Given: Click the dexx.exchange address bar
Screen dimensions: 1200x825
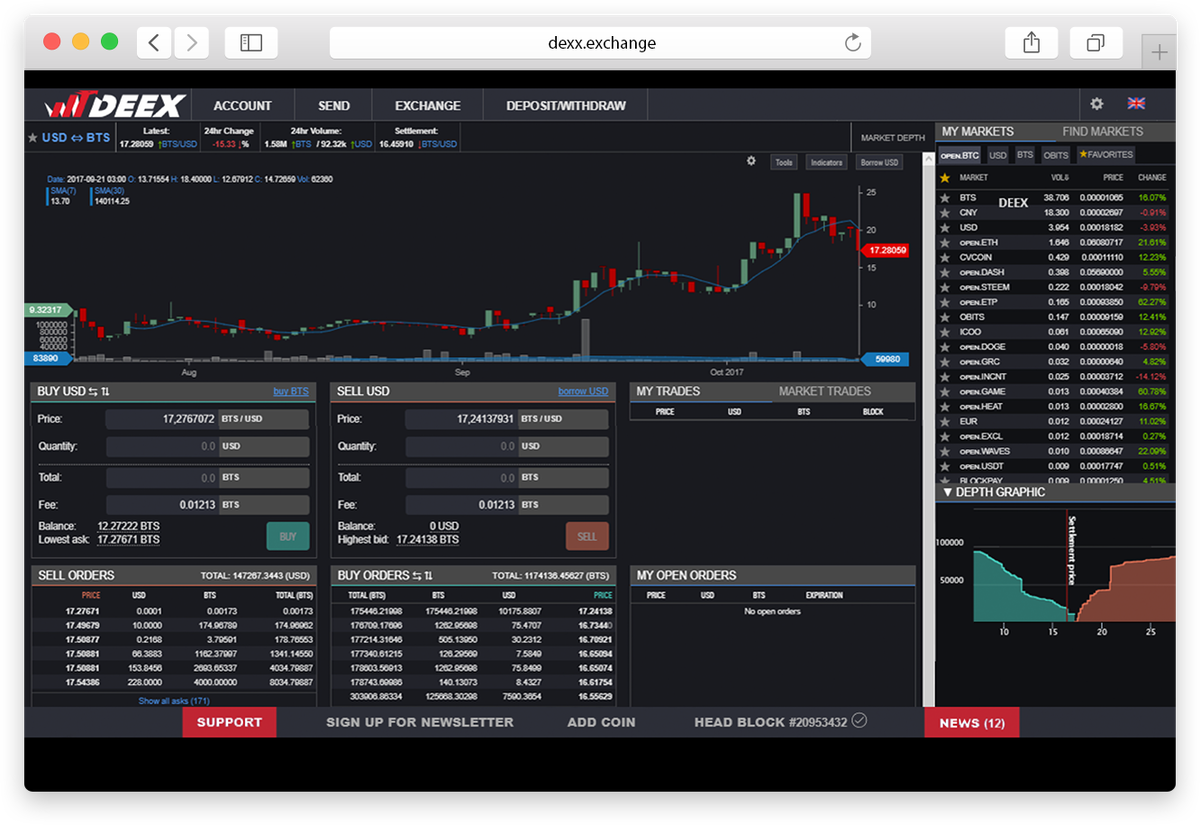Looking at the screenshot, I should [x=600, y=42].
